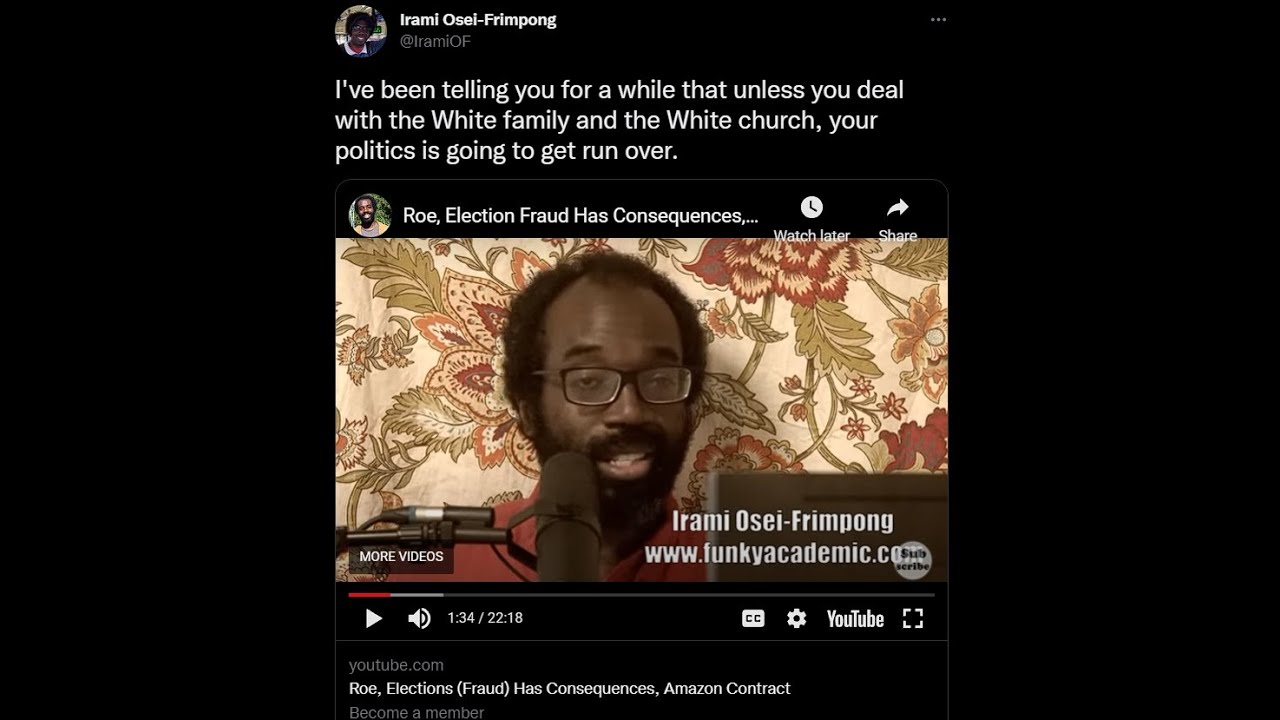Play the embedded YouTube video
Viewport: 1280px width, 720px height.
tap(374, 619)
